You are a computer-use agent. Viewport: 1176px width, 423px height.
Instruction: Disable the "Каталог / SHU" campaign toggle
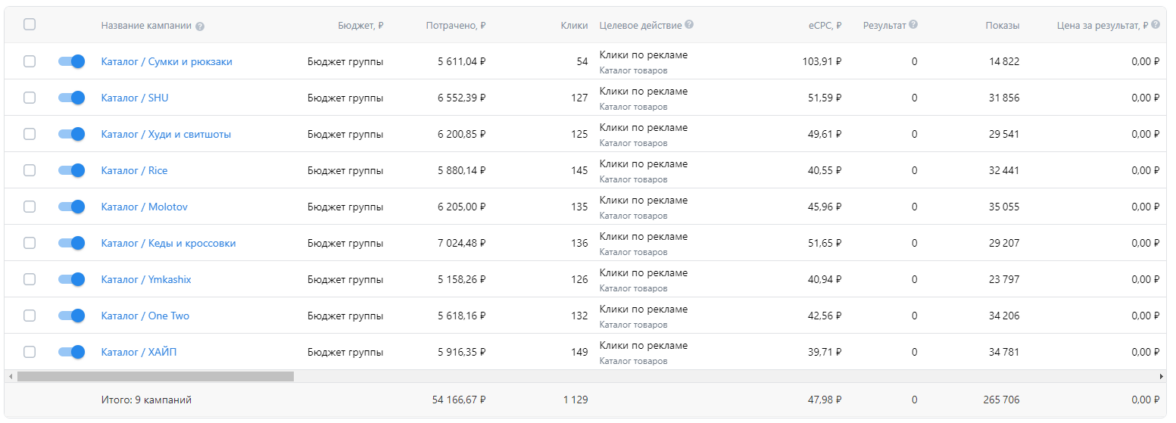coord(72,98)
